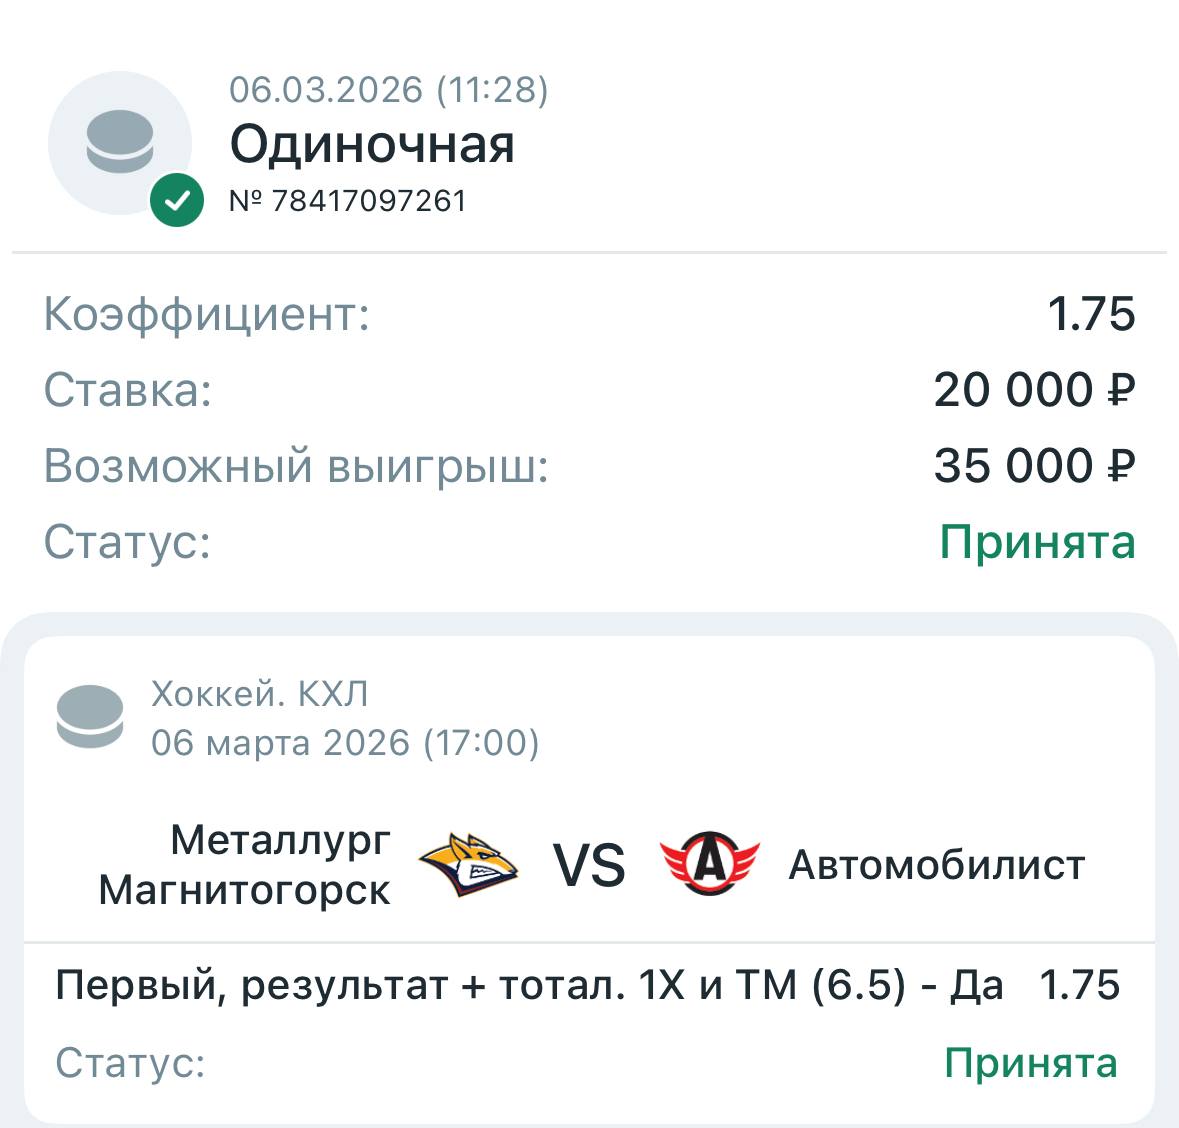
Task: Tap the Принята status in event card
Action: [x=1030, y=1063]
